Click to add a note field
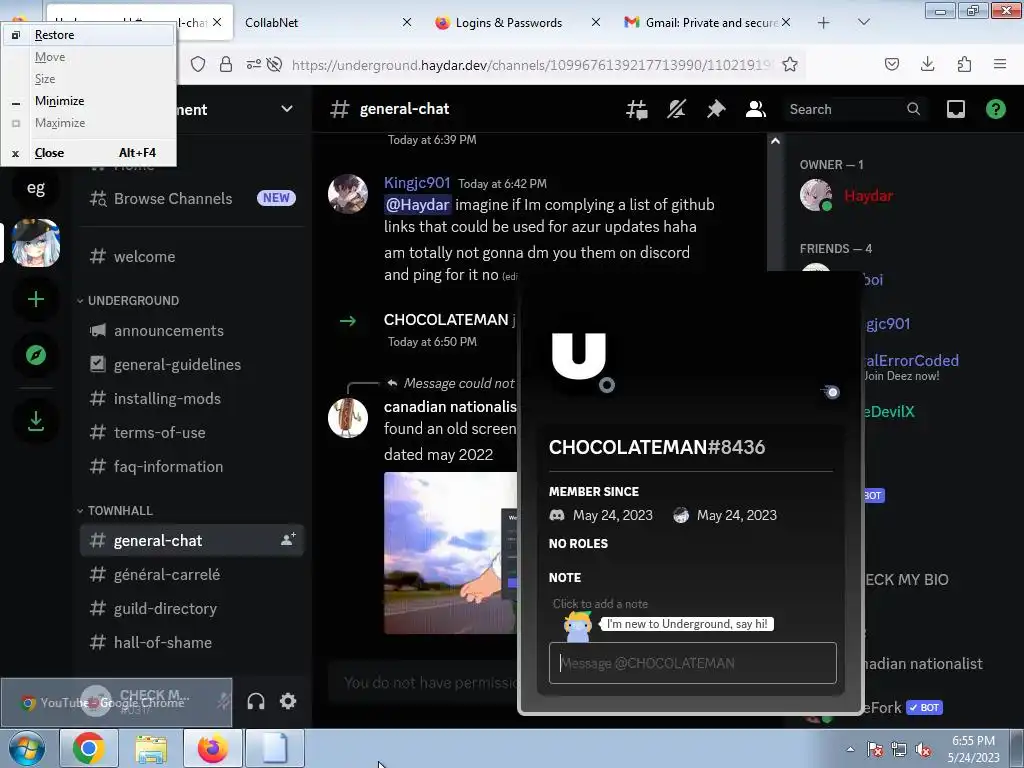This screenshot has height=768, width=1024. [691, 604]
